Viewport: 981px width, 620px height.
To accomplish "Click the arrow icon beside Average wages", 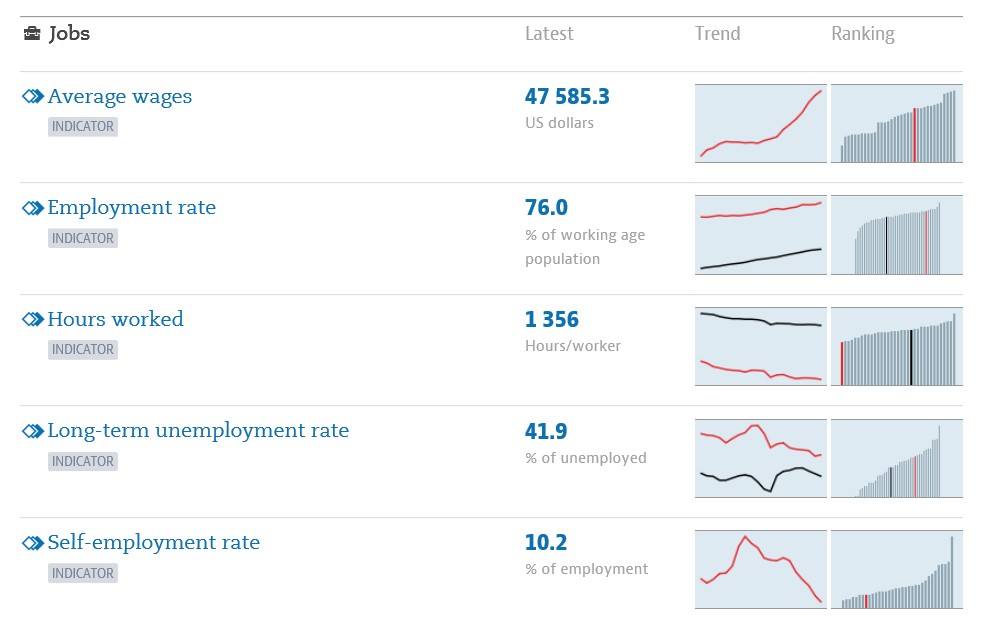I will [33, 97].
